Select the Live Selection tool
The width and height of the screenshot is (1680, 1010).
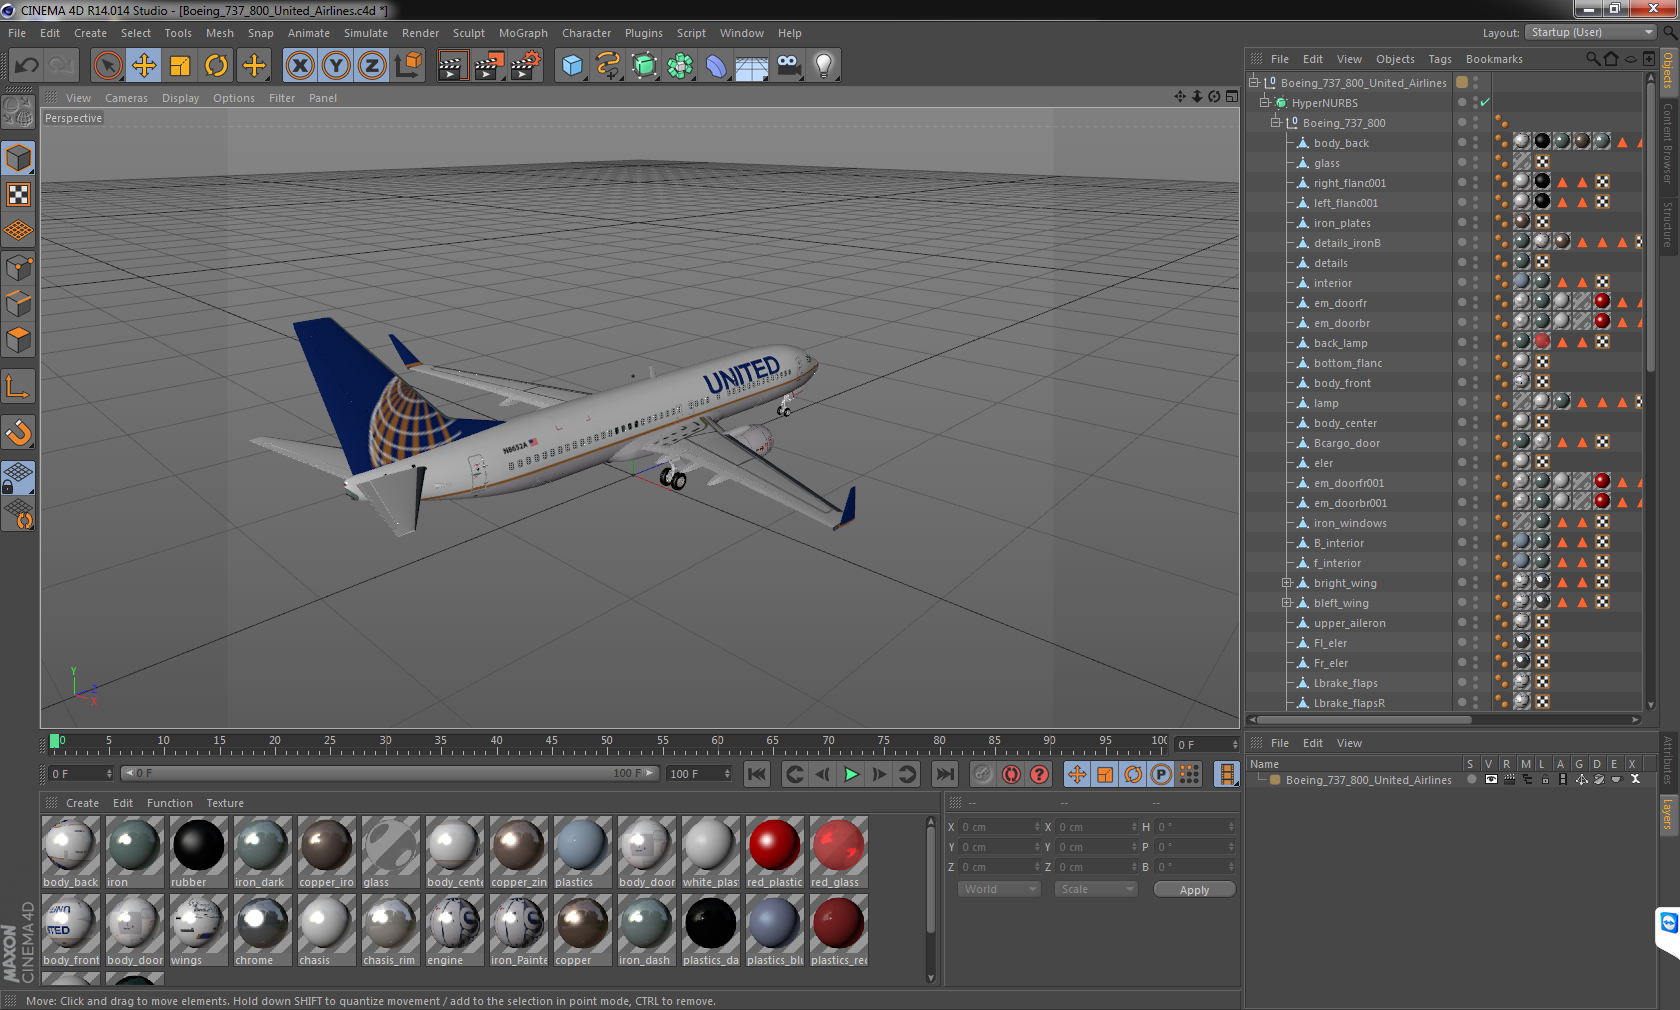click(107, 66)
